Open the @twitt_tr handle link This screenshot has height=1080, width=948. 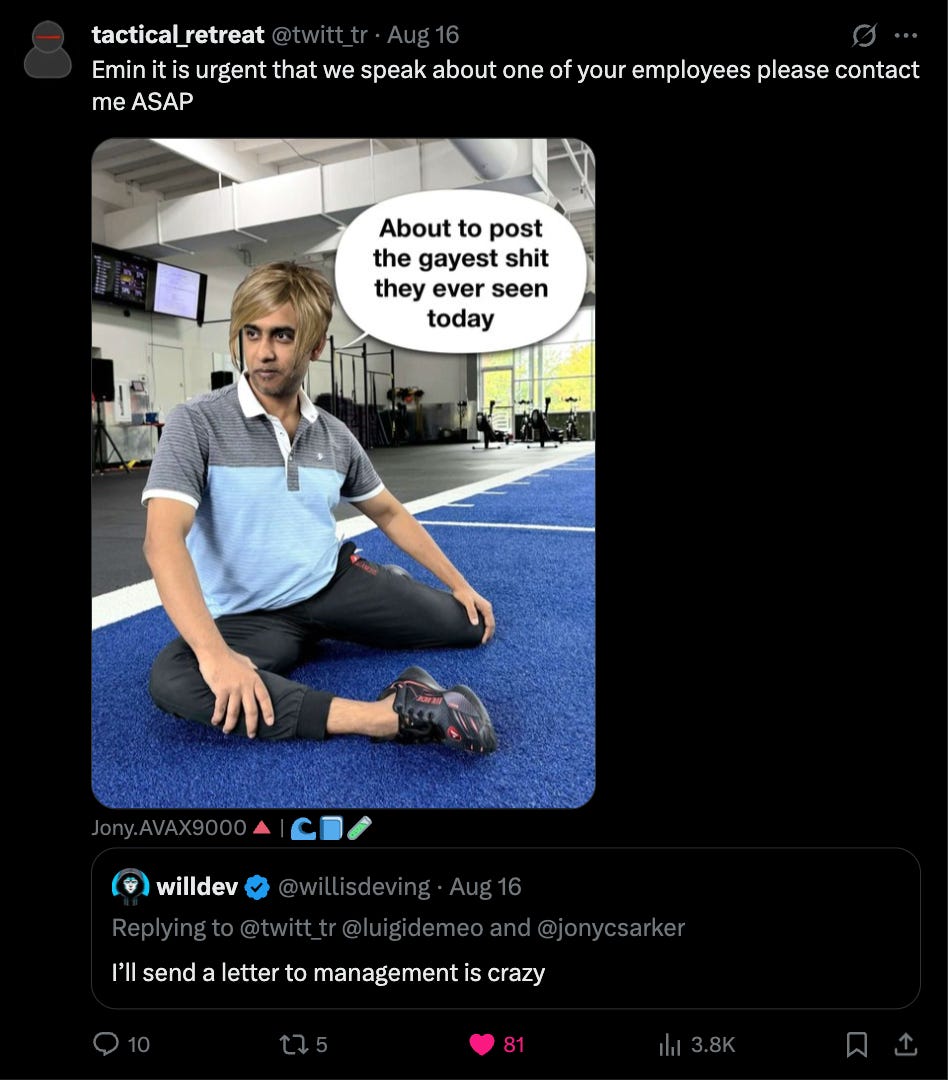[x=320, y=34]
